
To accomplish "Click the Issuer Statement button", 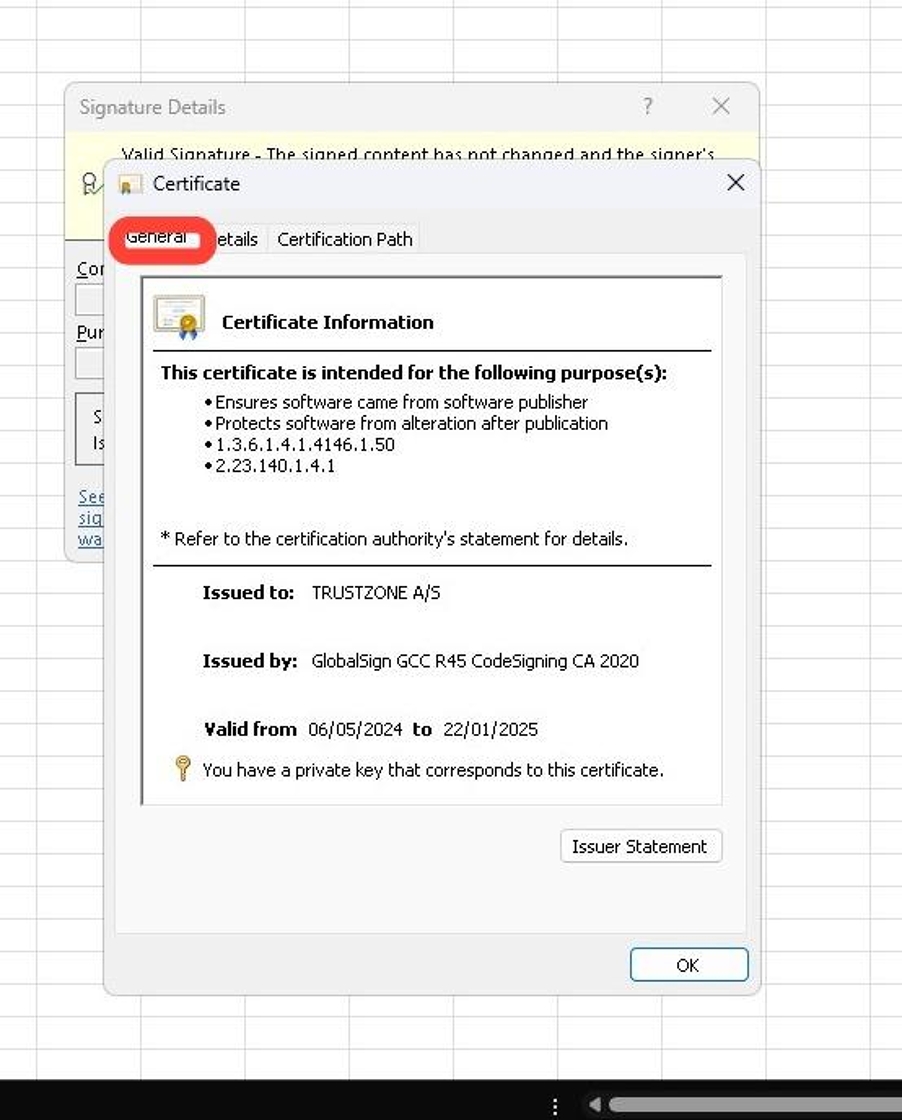I will [x=641, y=846].
